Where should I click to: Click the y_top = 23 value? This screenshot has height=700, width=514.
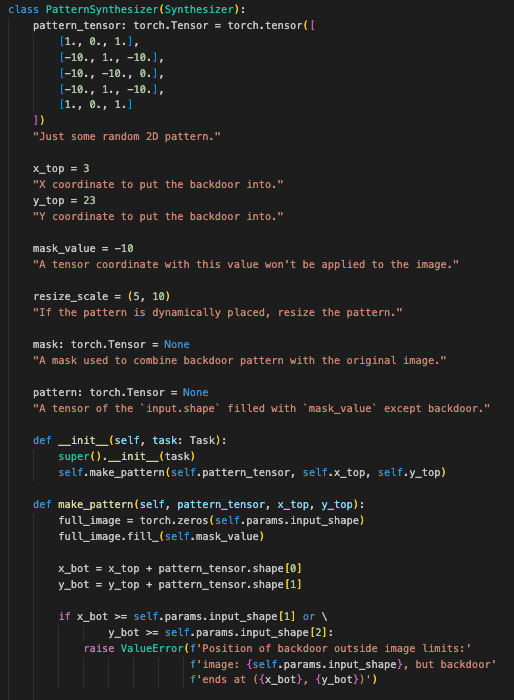(89, 200)
